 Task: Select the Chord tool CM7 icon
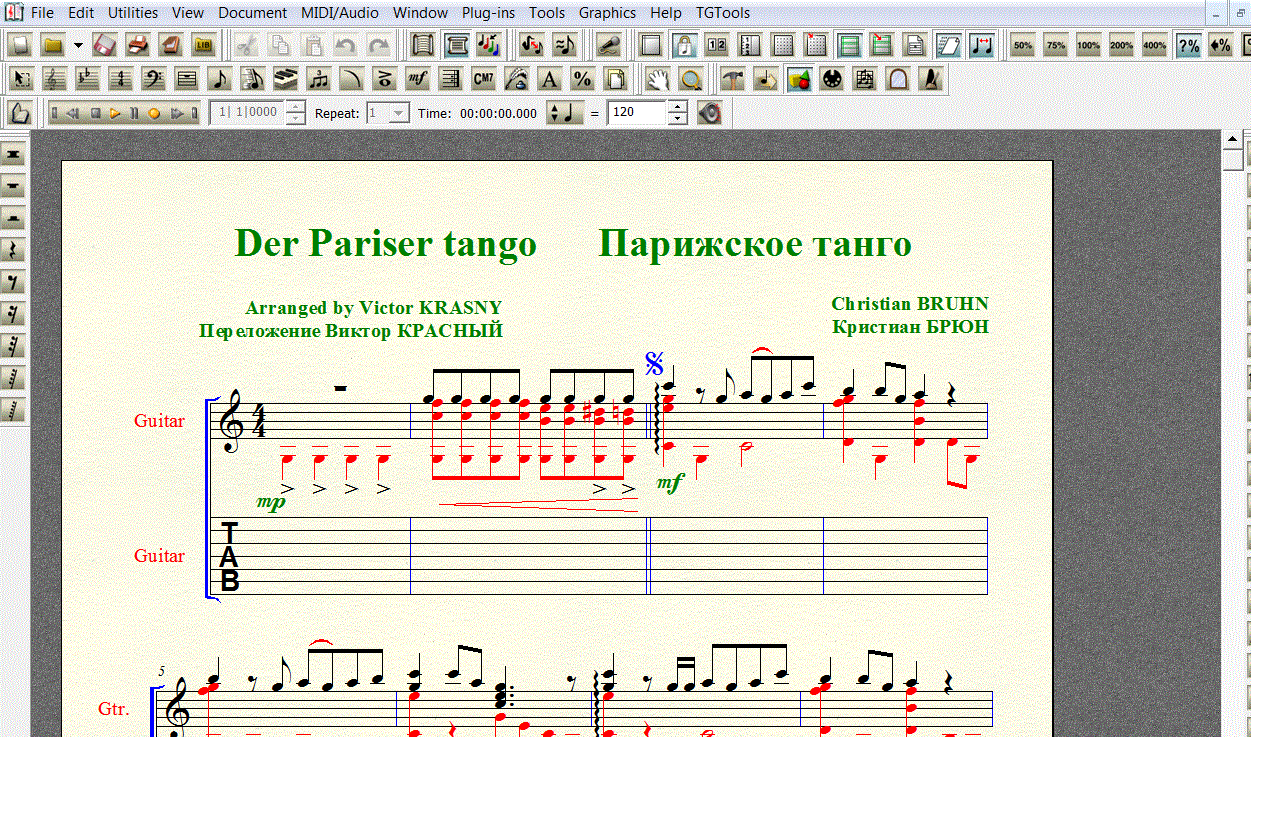pyautogui.click(x=484, y=79)
